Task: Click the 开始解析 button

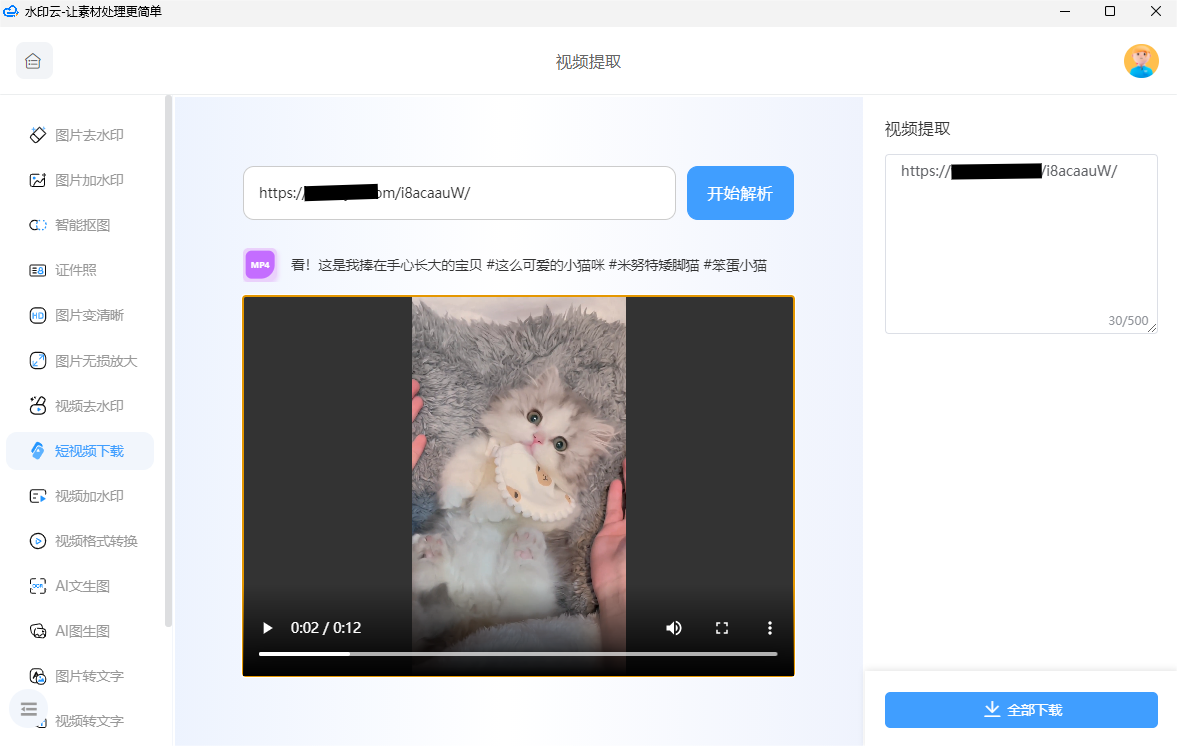Action: (x=740, y=193)
